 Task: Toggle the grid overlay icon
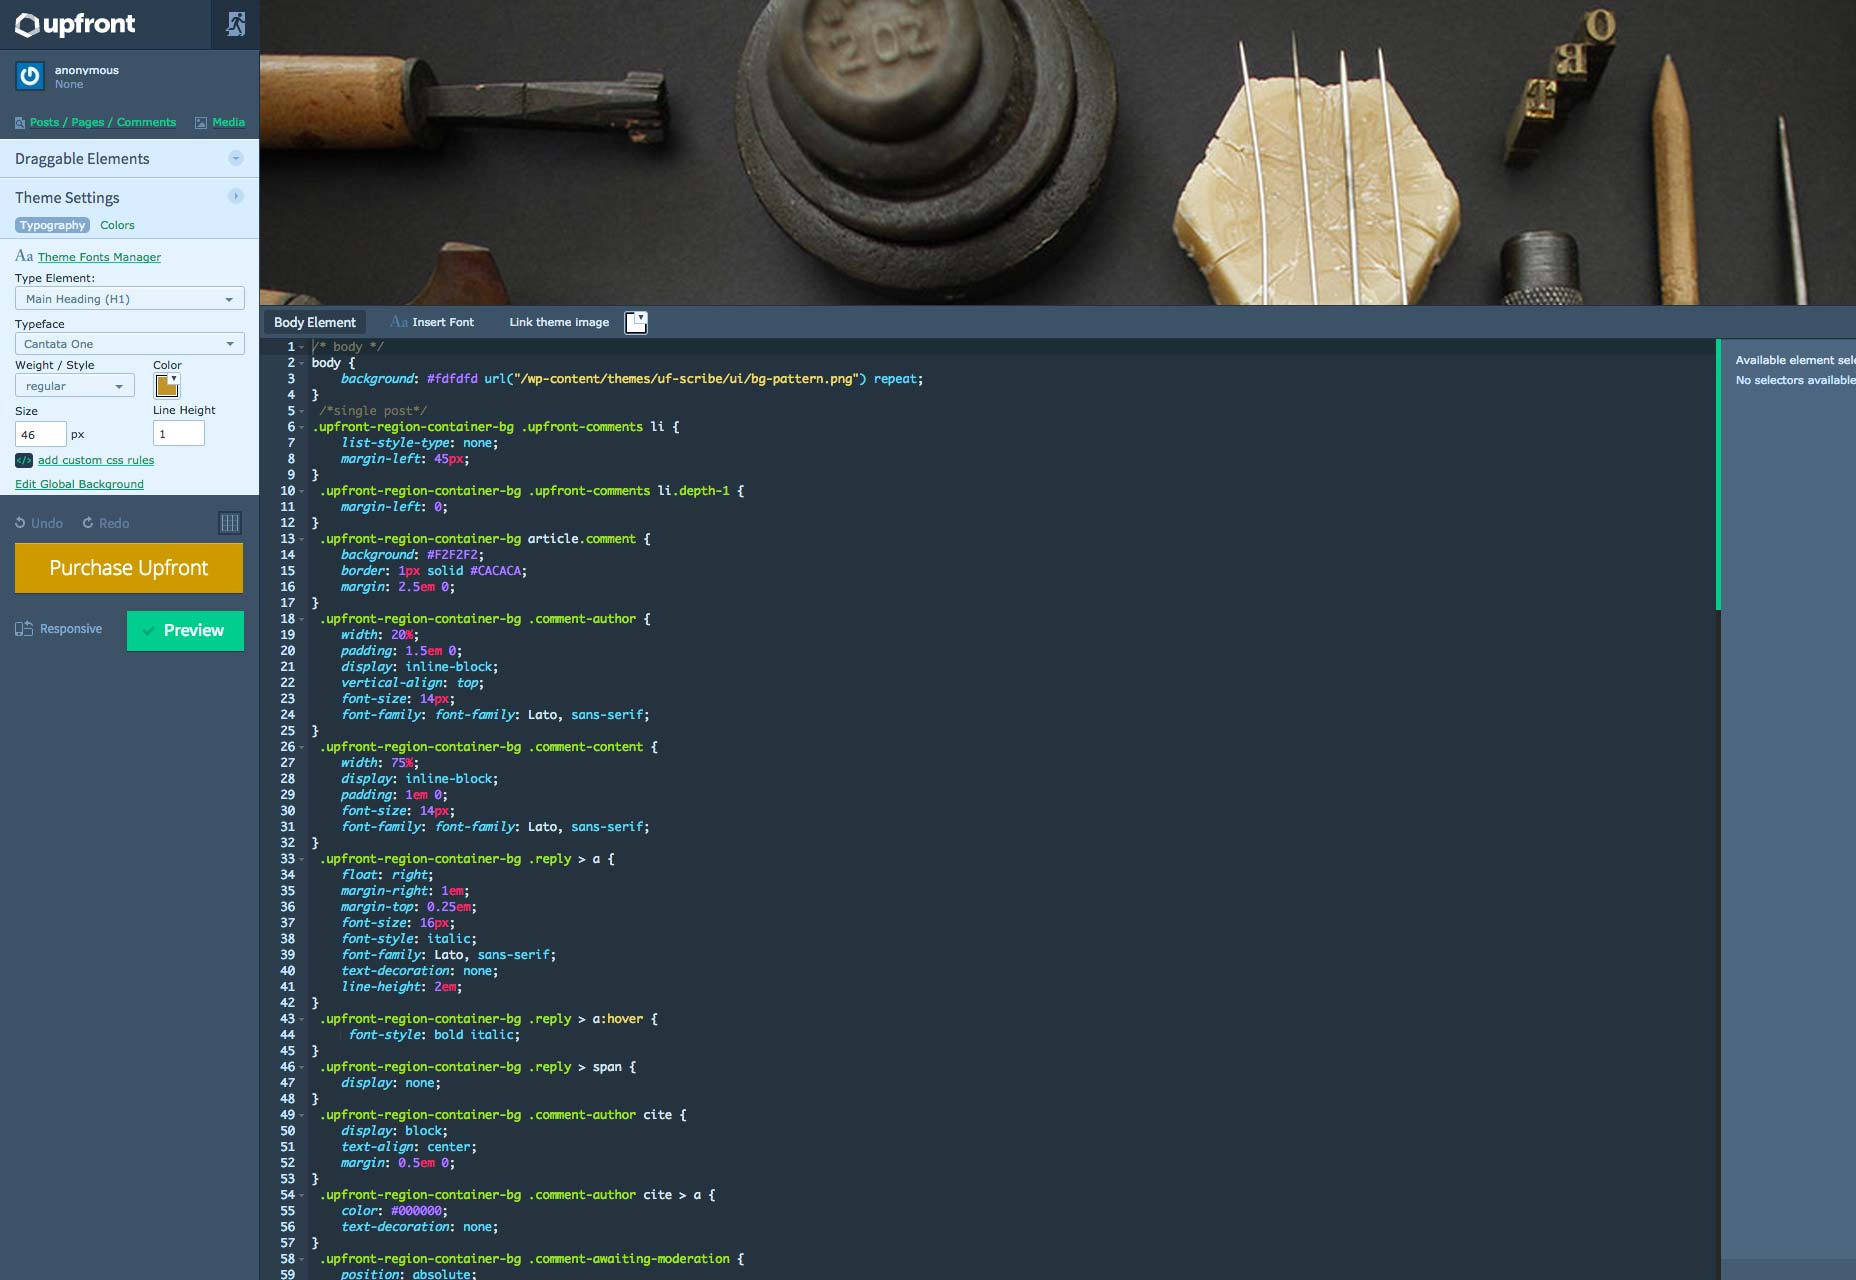(x=230, y=523)
